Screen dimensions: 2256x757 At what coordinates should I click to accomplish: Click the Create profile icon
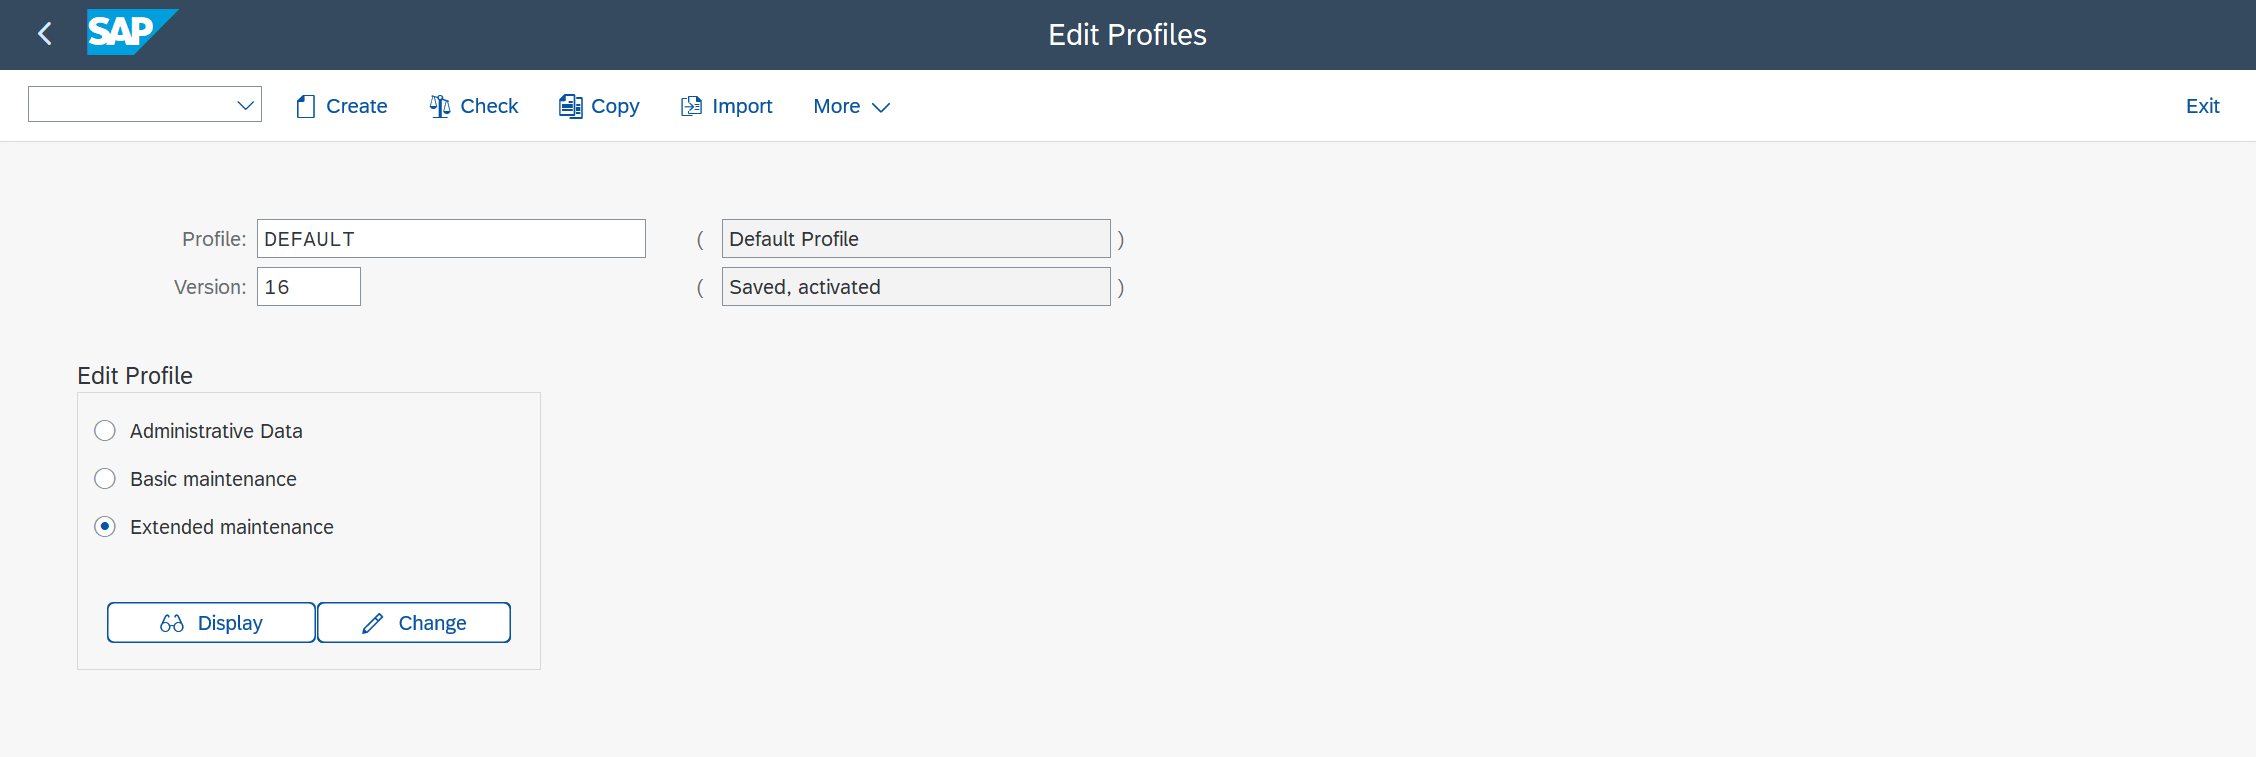306,105
